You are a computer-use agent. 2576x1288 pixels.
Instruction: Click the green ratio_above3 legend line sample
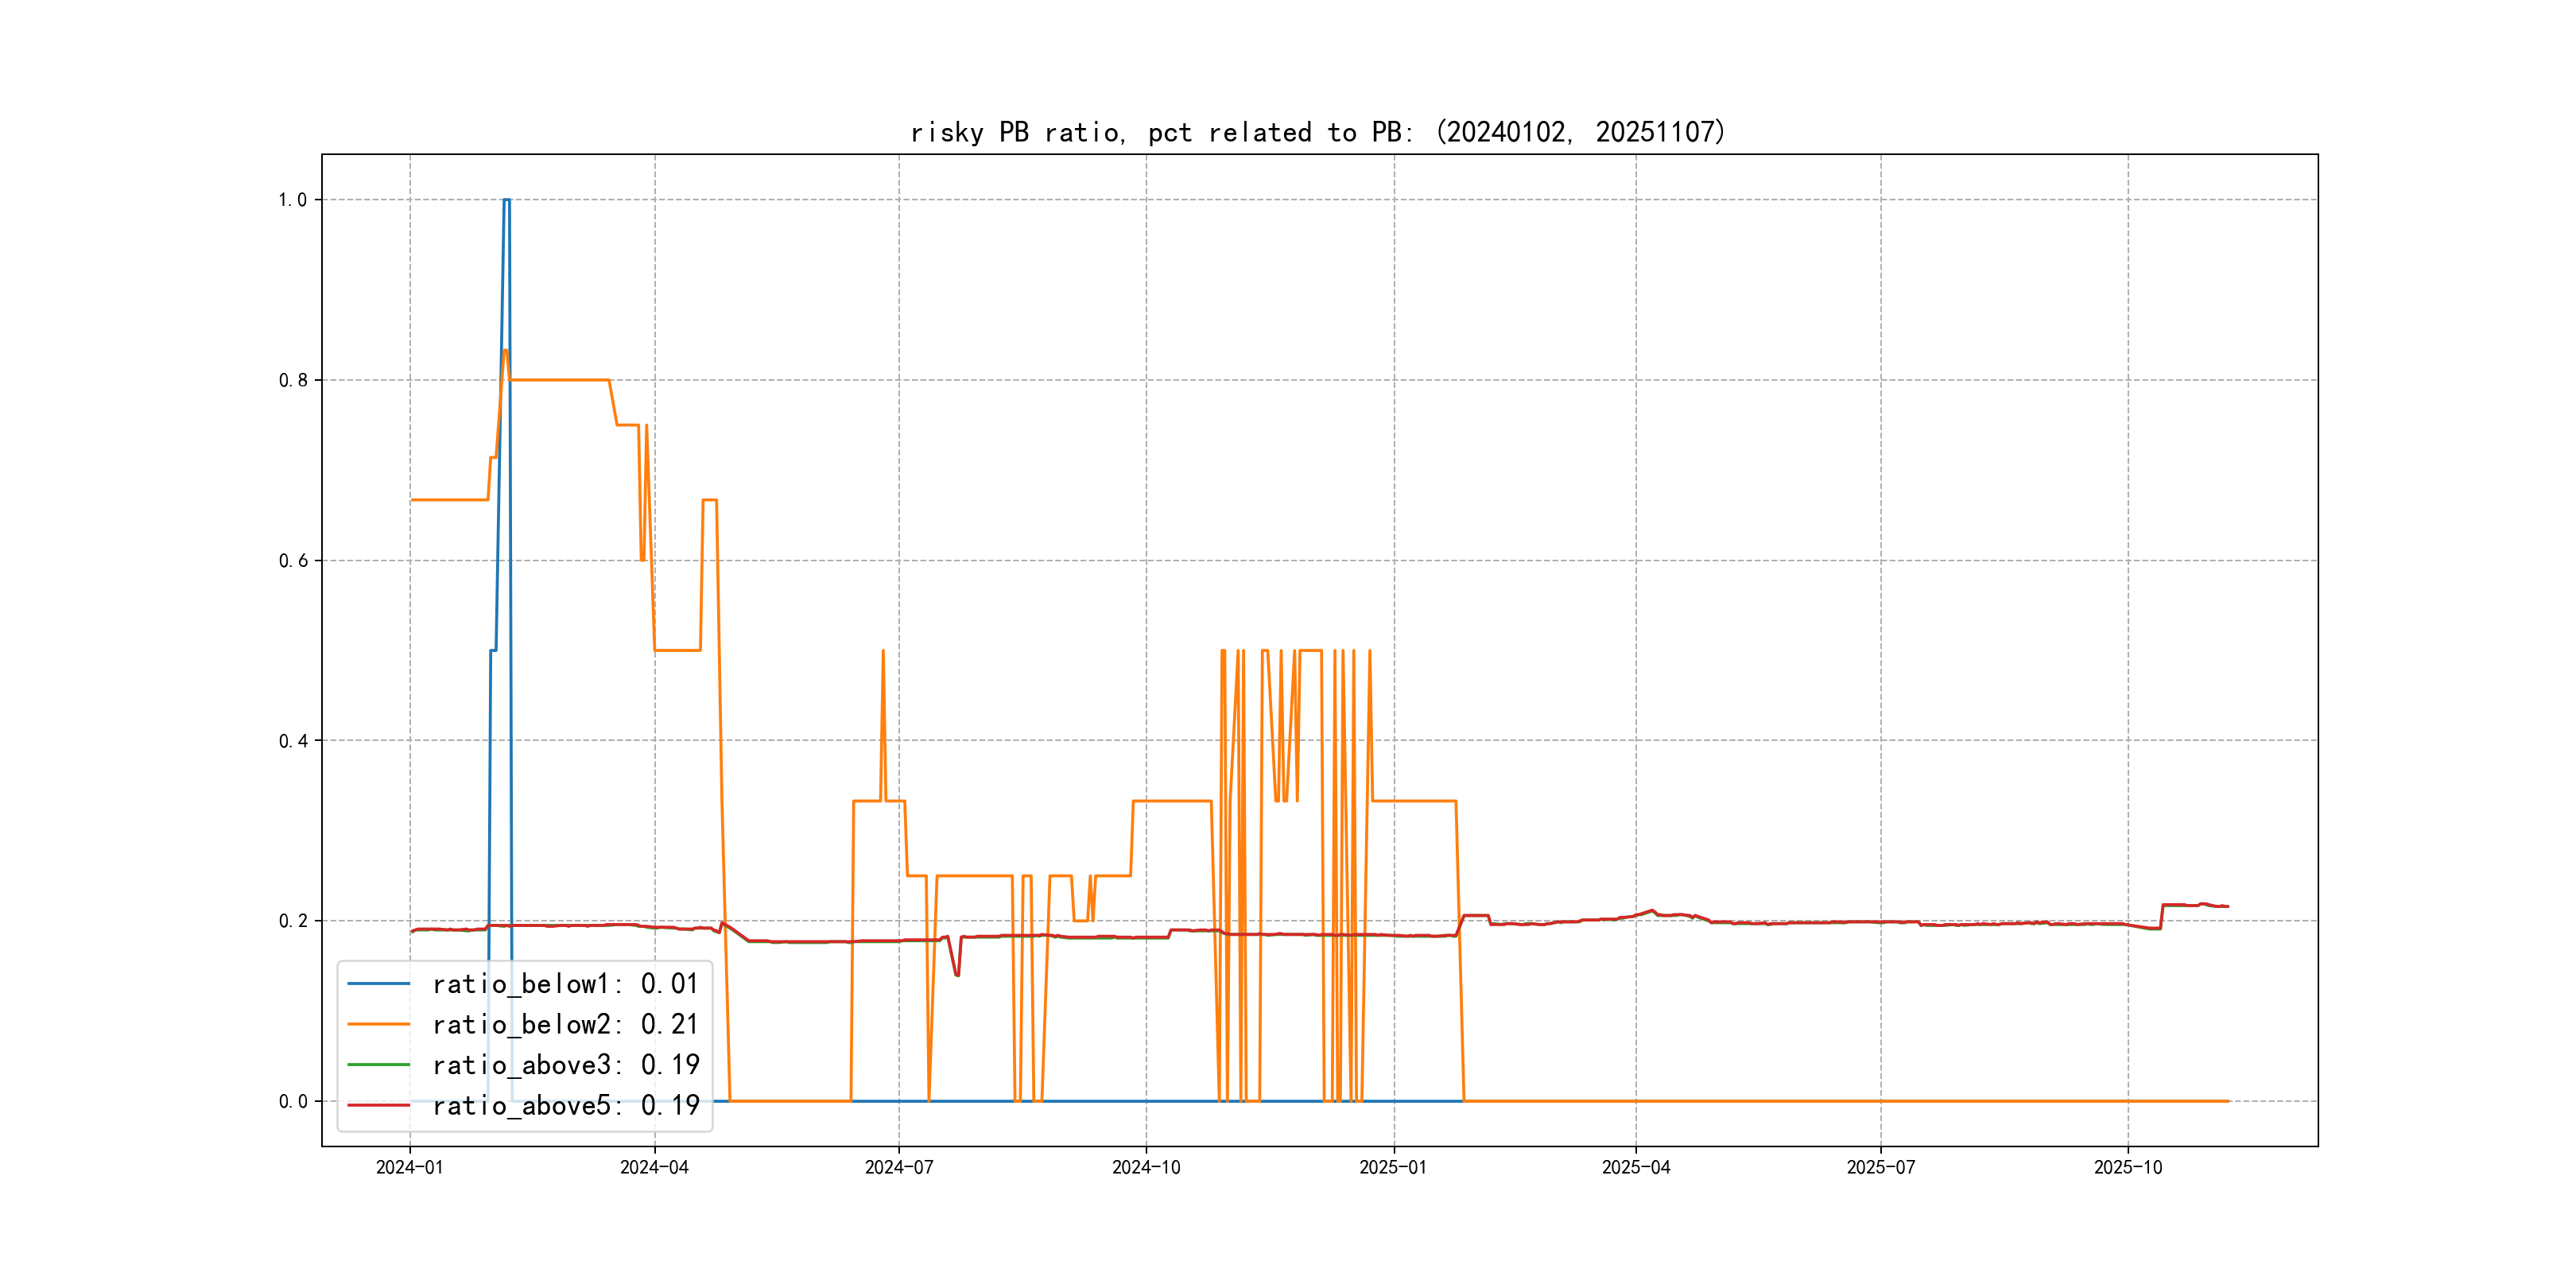pos(378,1065)
